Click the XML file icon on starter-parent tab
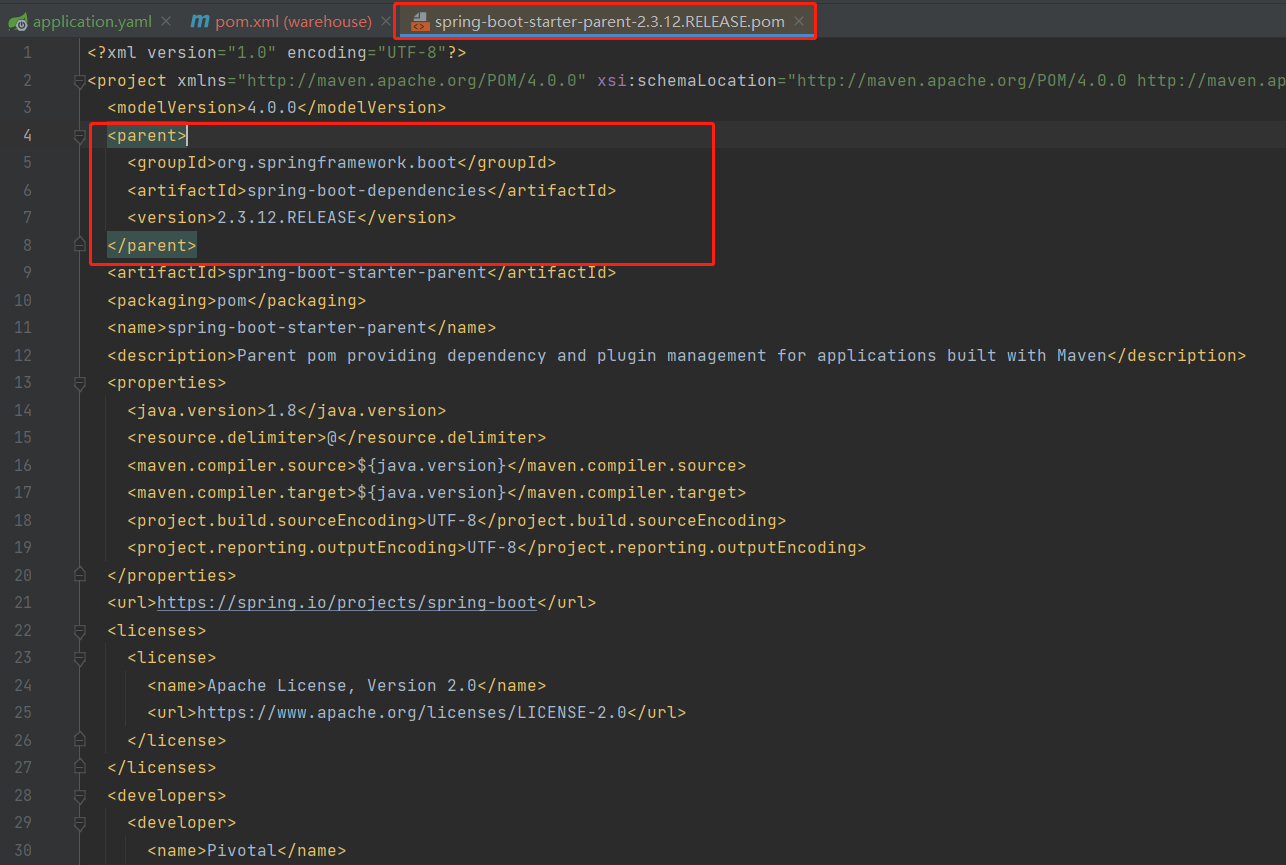 pyautogui.click(x=419, y=21)
